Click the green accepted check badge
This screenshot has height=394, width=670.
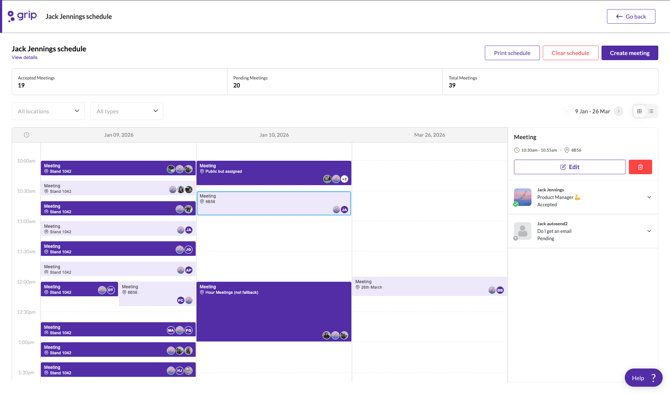point(515,204)
